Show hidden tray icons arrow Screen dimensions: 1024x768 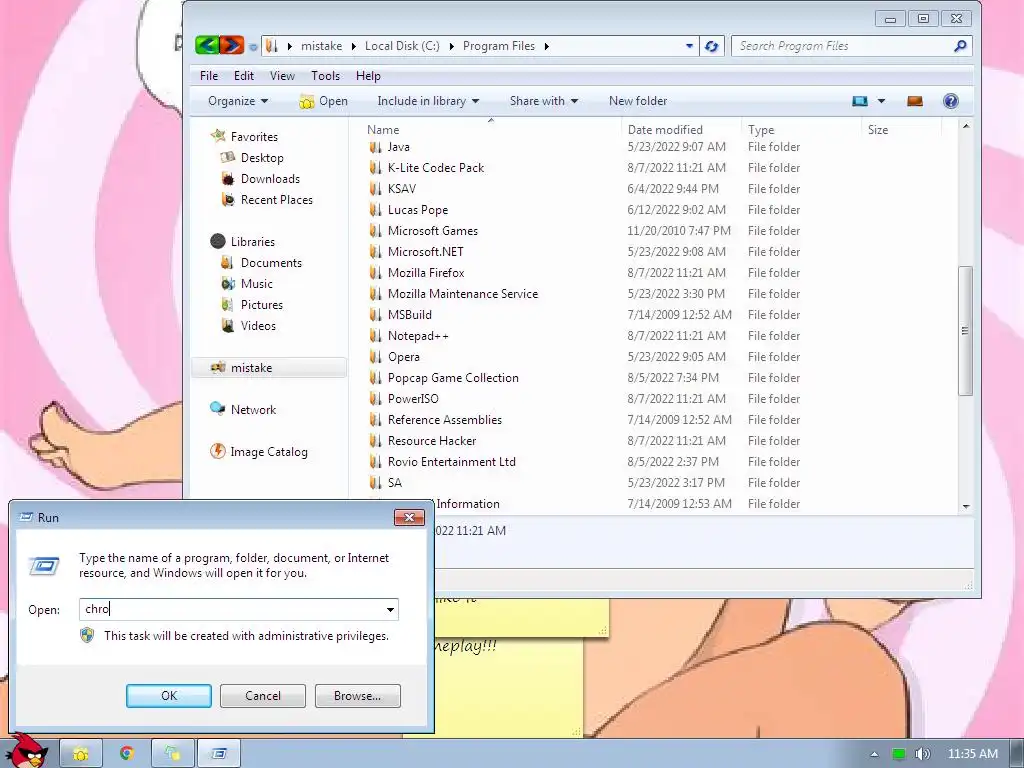click(874, 754)
